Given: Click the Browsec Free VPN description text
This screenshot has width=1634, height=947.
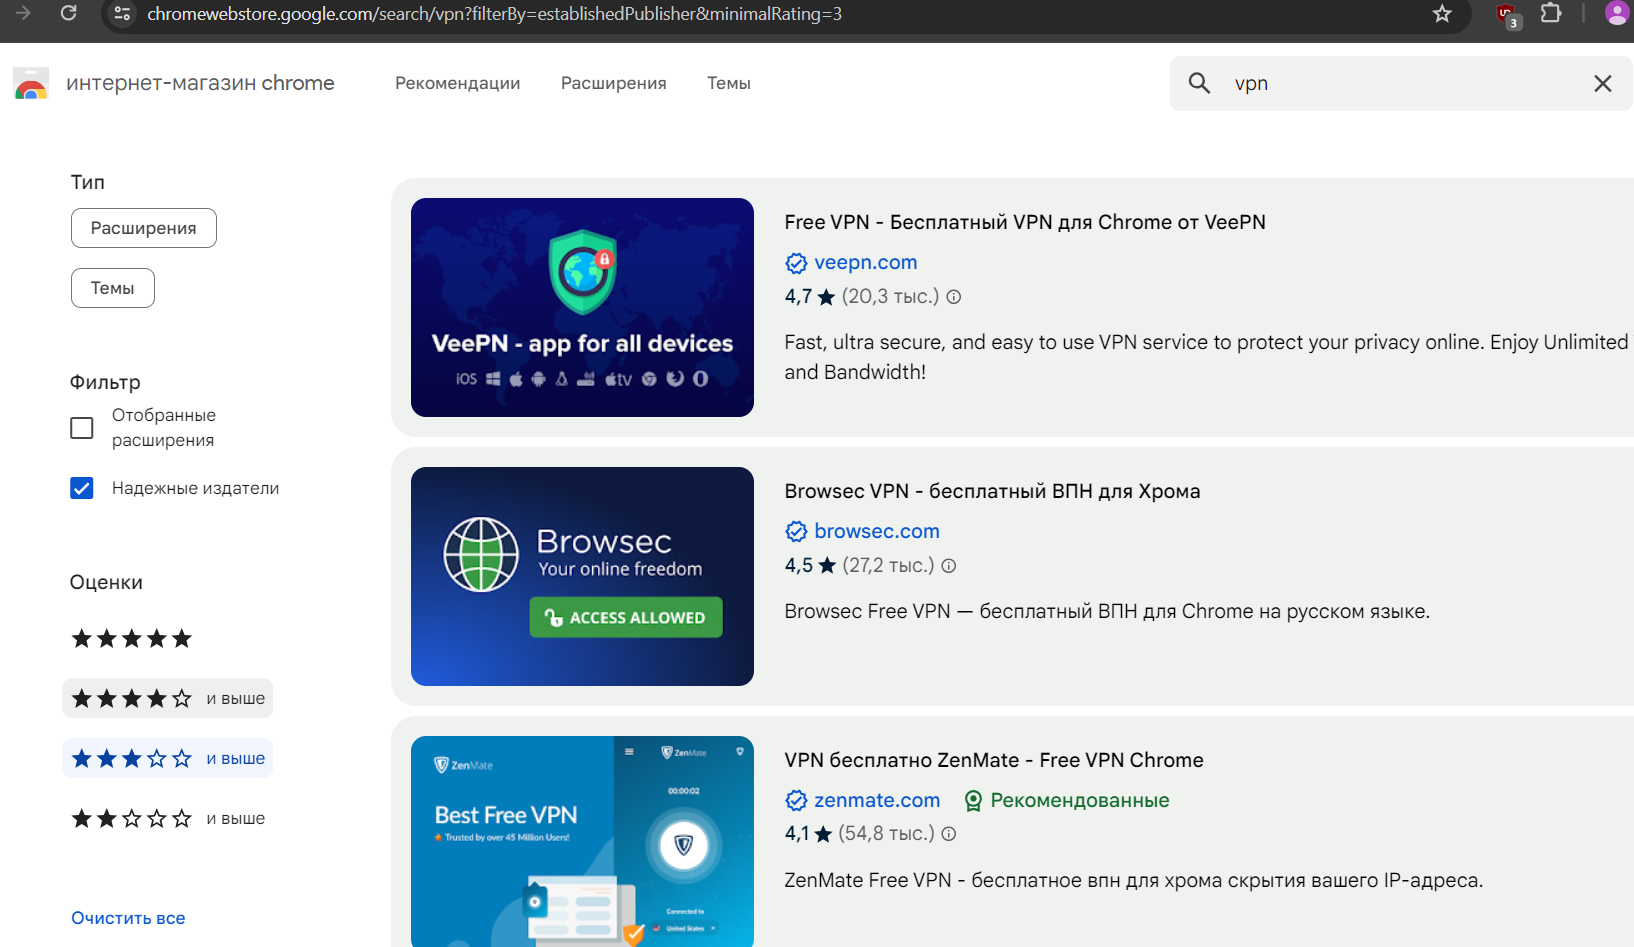Looking at the screenshot, I should point(1107,611).
